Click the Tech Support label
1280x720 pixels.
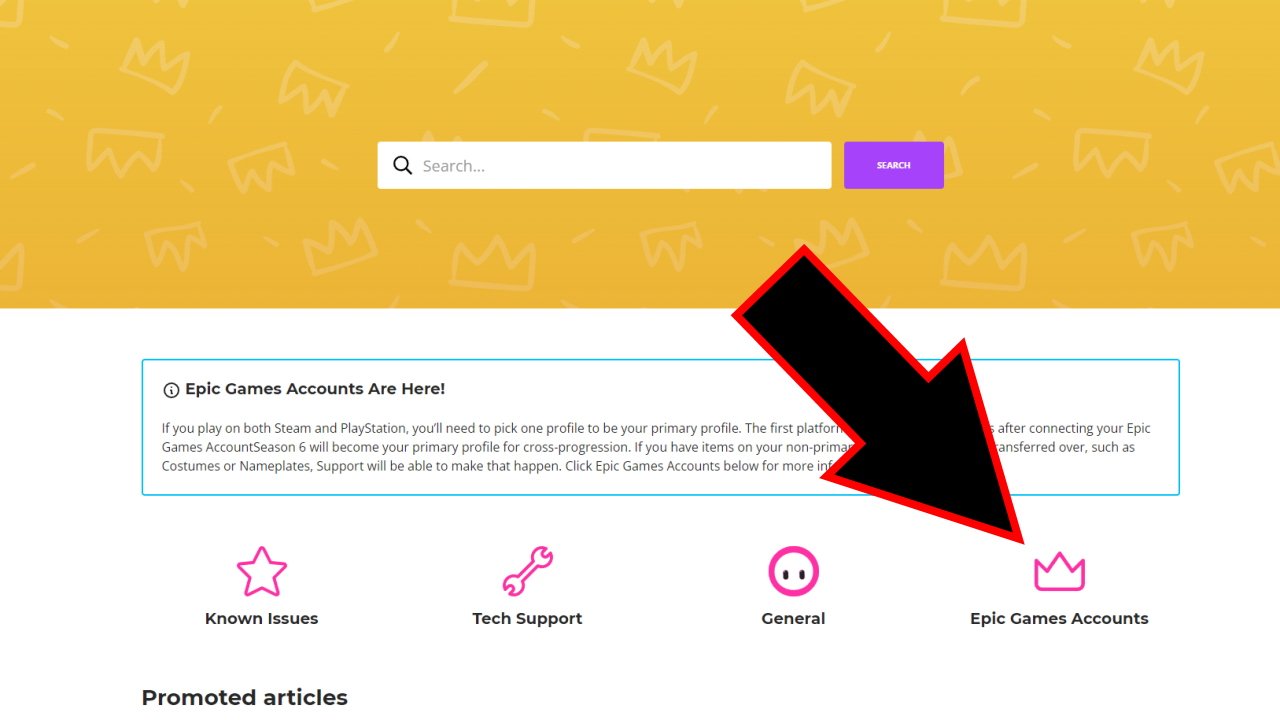[527, 618]
